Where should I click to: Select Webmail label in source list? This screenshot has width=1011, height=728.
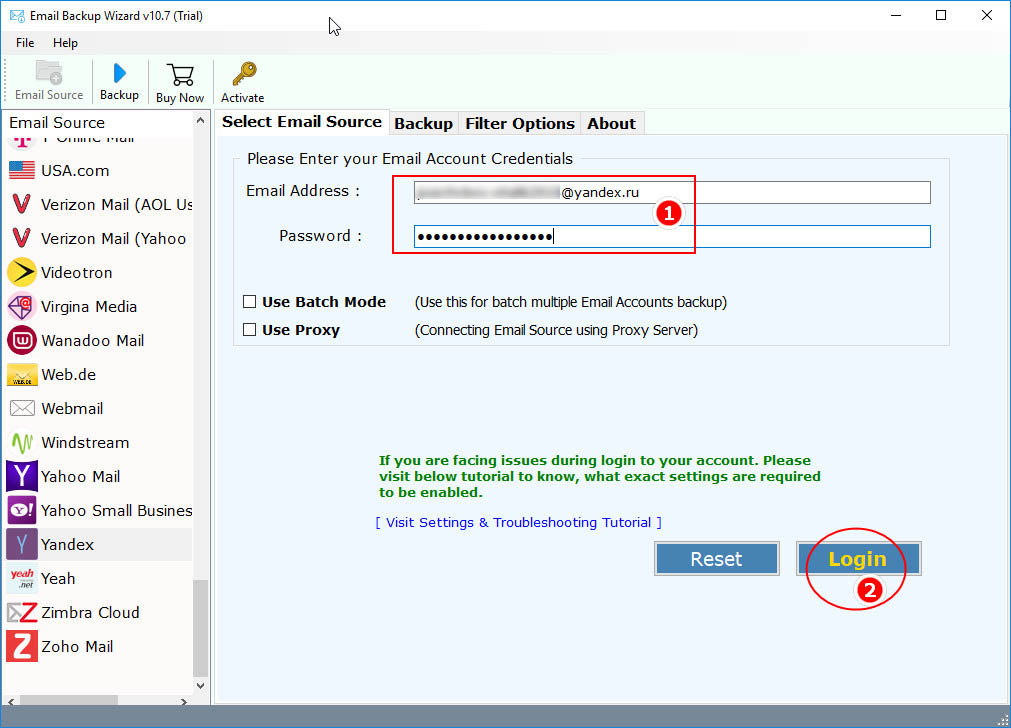pyautogui.click(x=72, y=409)
